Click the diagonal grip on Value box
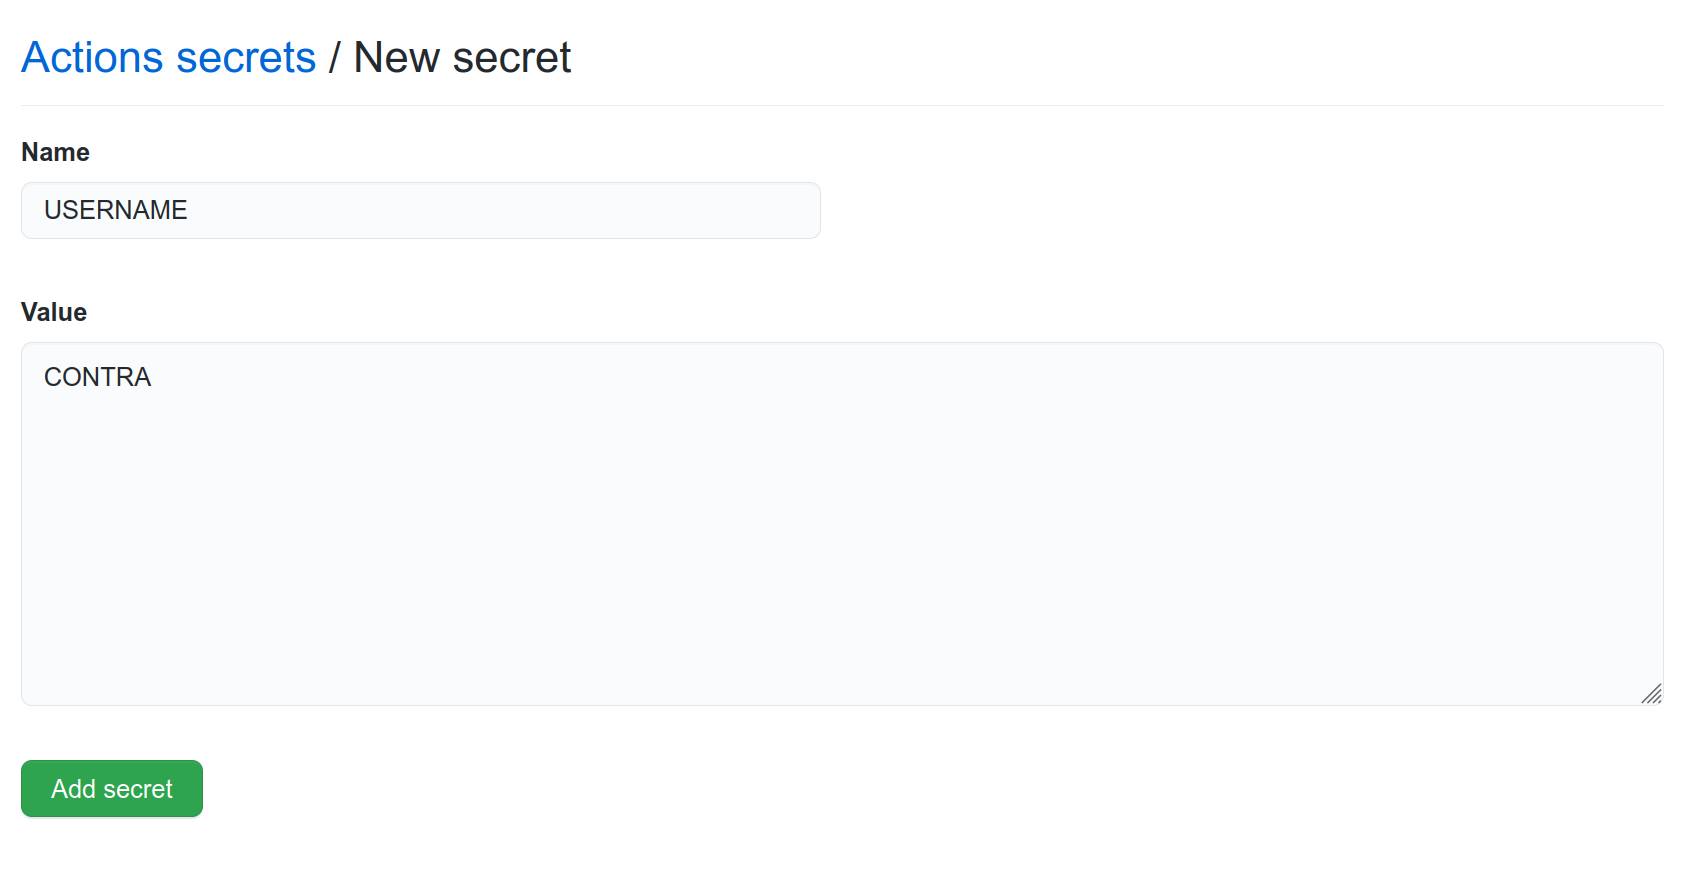This screenshot has height=874, width=1708. tap(1651, 693)
